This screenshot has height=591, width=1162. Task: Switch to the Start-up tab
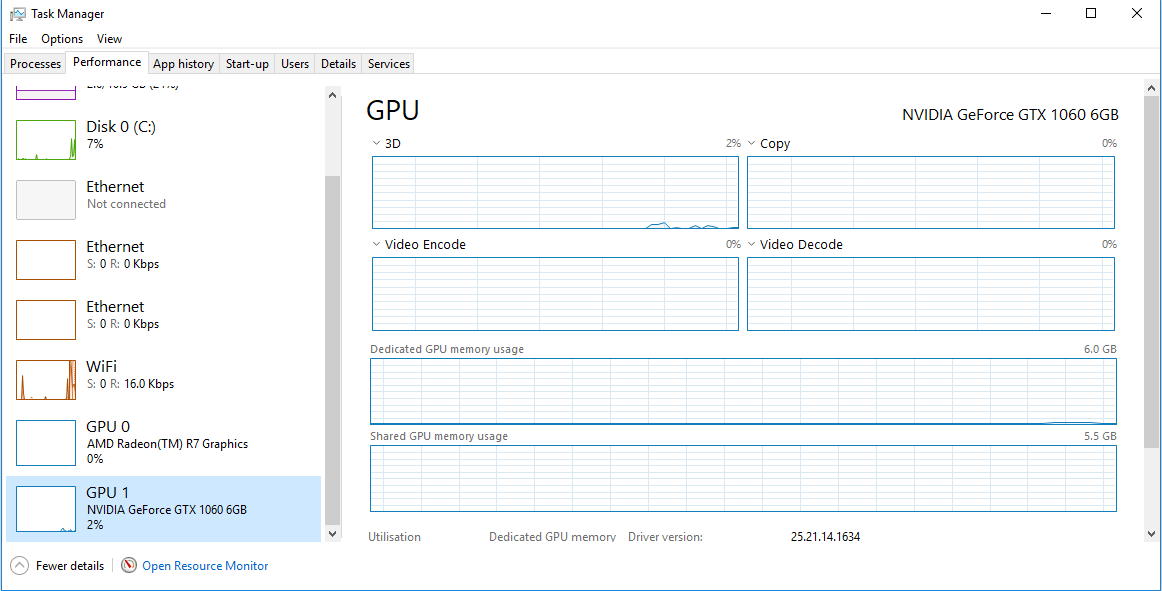tap(246, 63)
